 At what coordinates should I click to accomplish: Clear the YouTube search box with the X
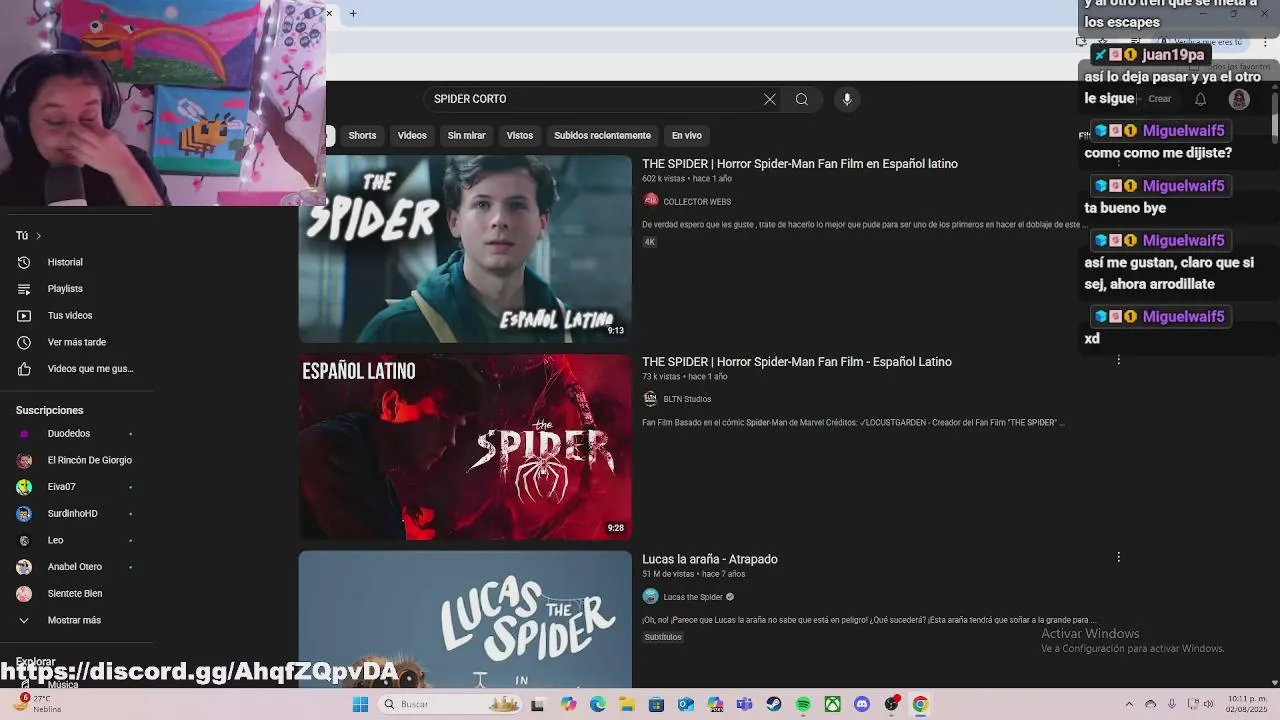pyautogui.click(x=769, y=99)
